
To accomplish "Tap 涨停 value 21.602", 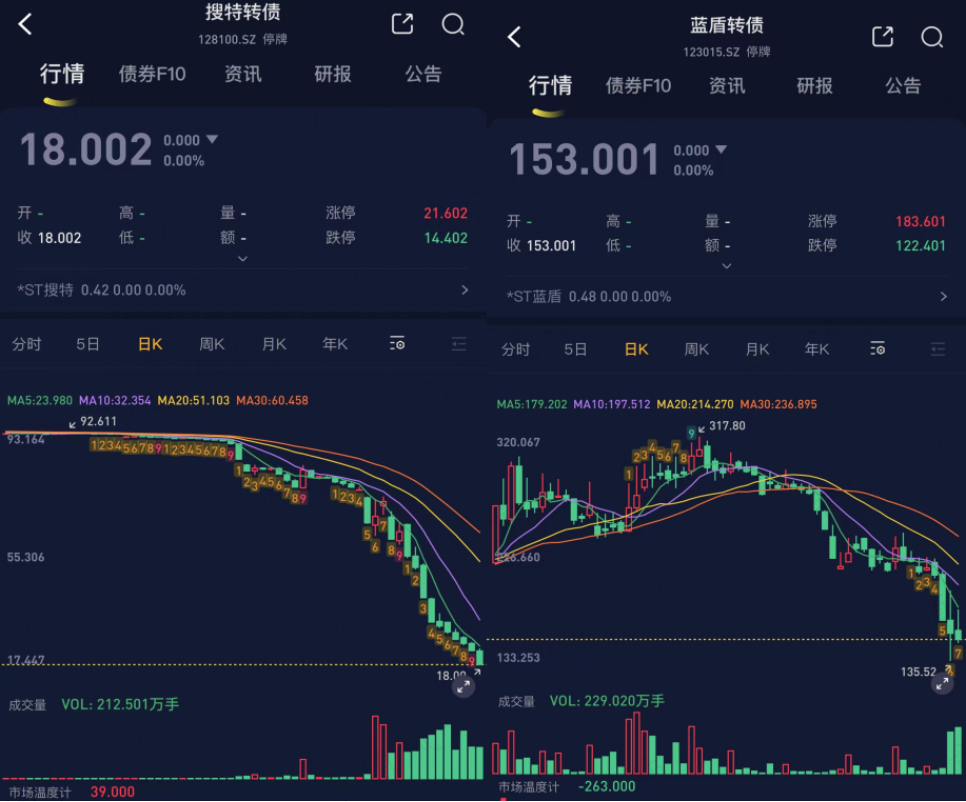I will click(x=445, y=213).
